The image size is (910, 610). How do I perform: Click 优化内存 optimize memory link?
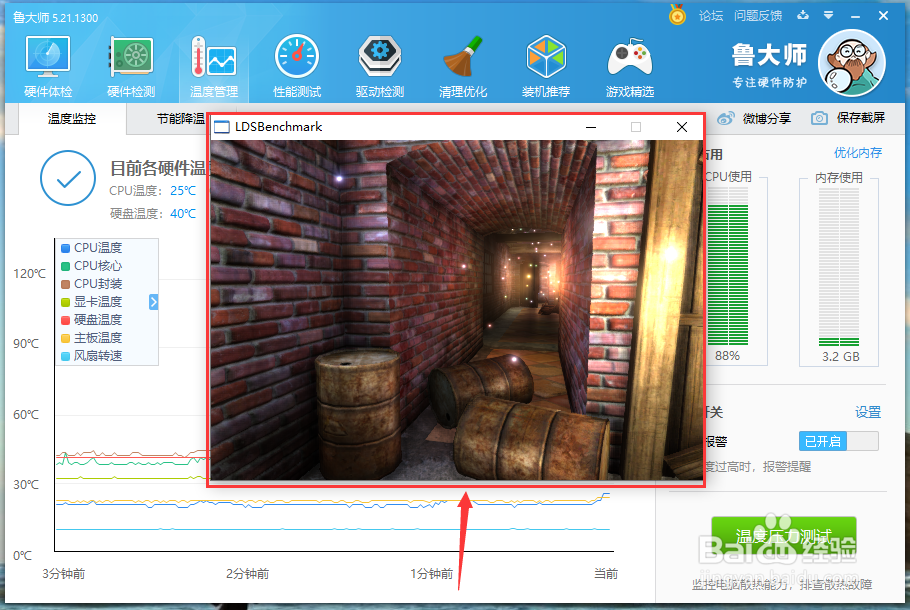pyautogui.click(x=858, y=153)
